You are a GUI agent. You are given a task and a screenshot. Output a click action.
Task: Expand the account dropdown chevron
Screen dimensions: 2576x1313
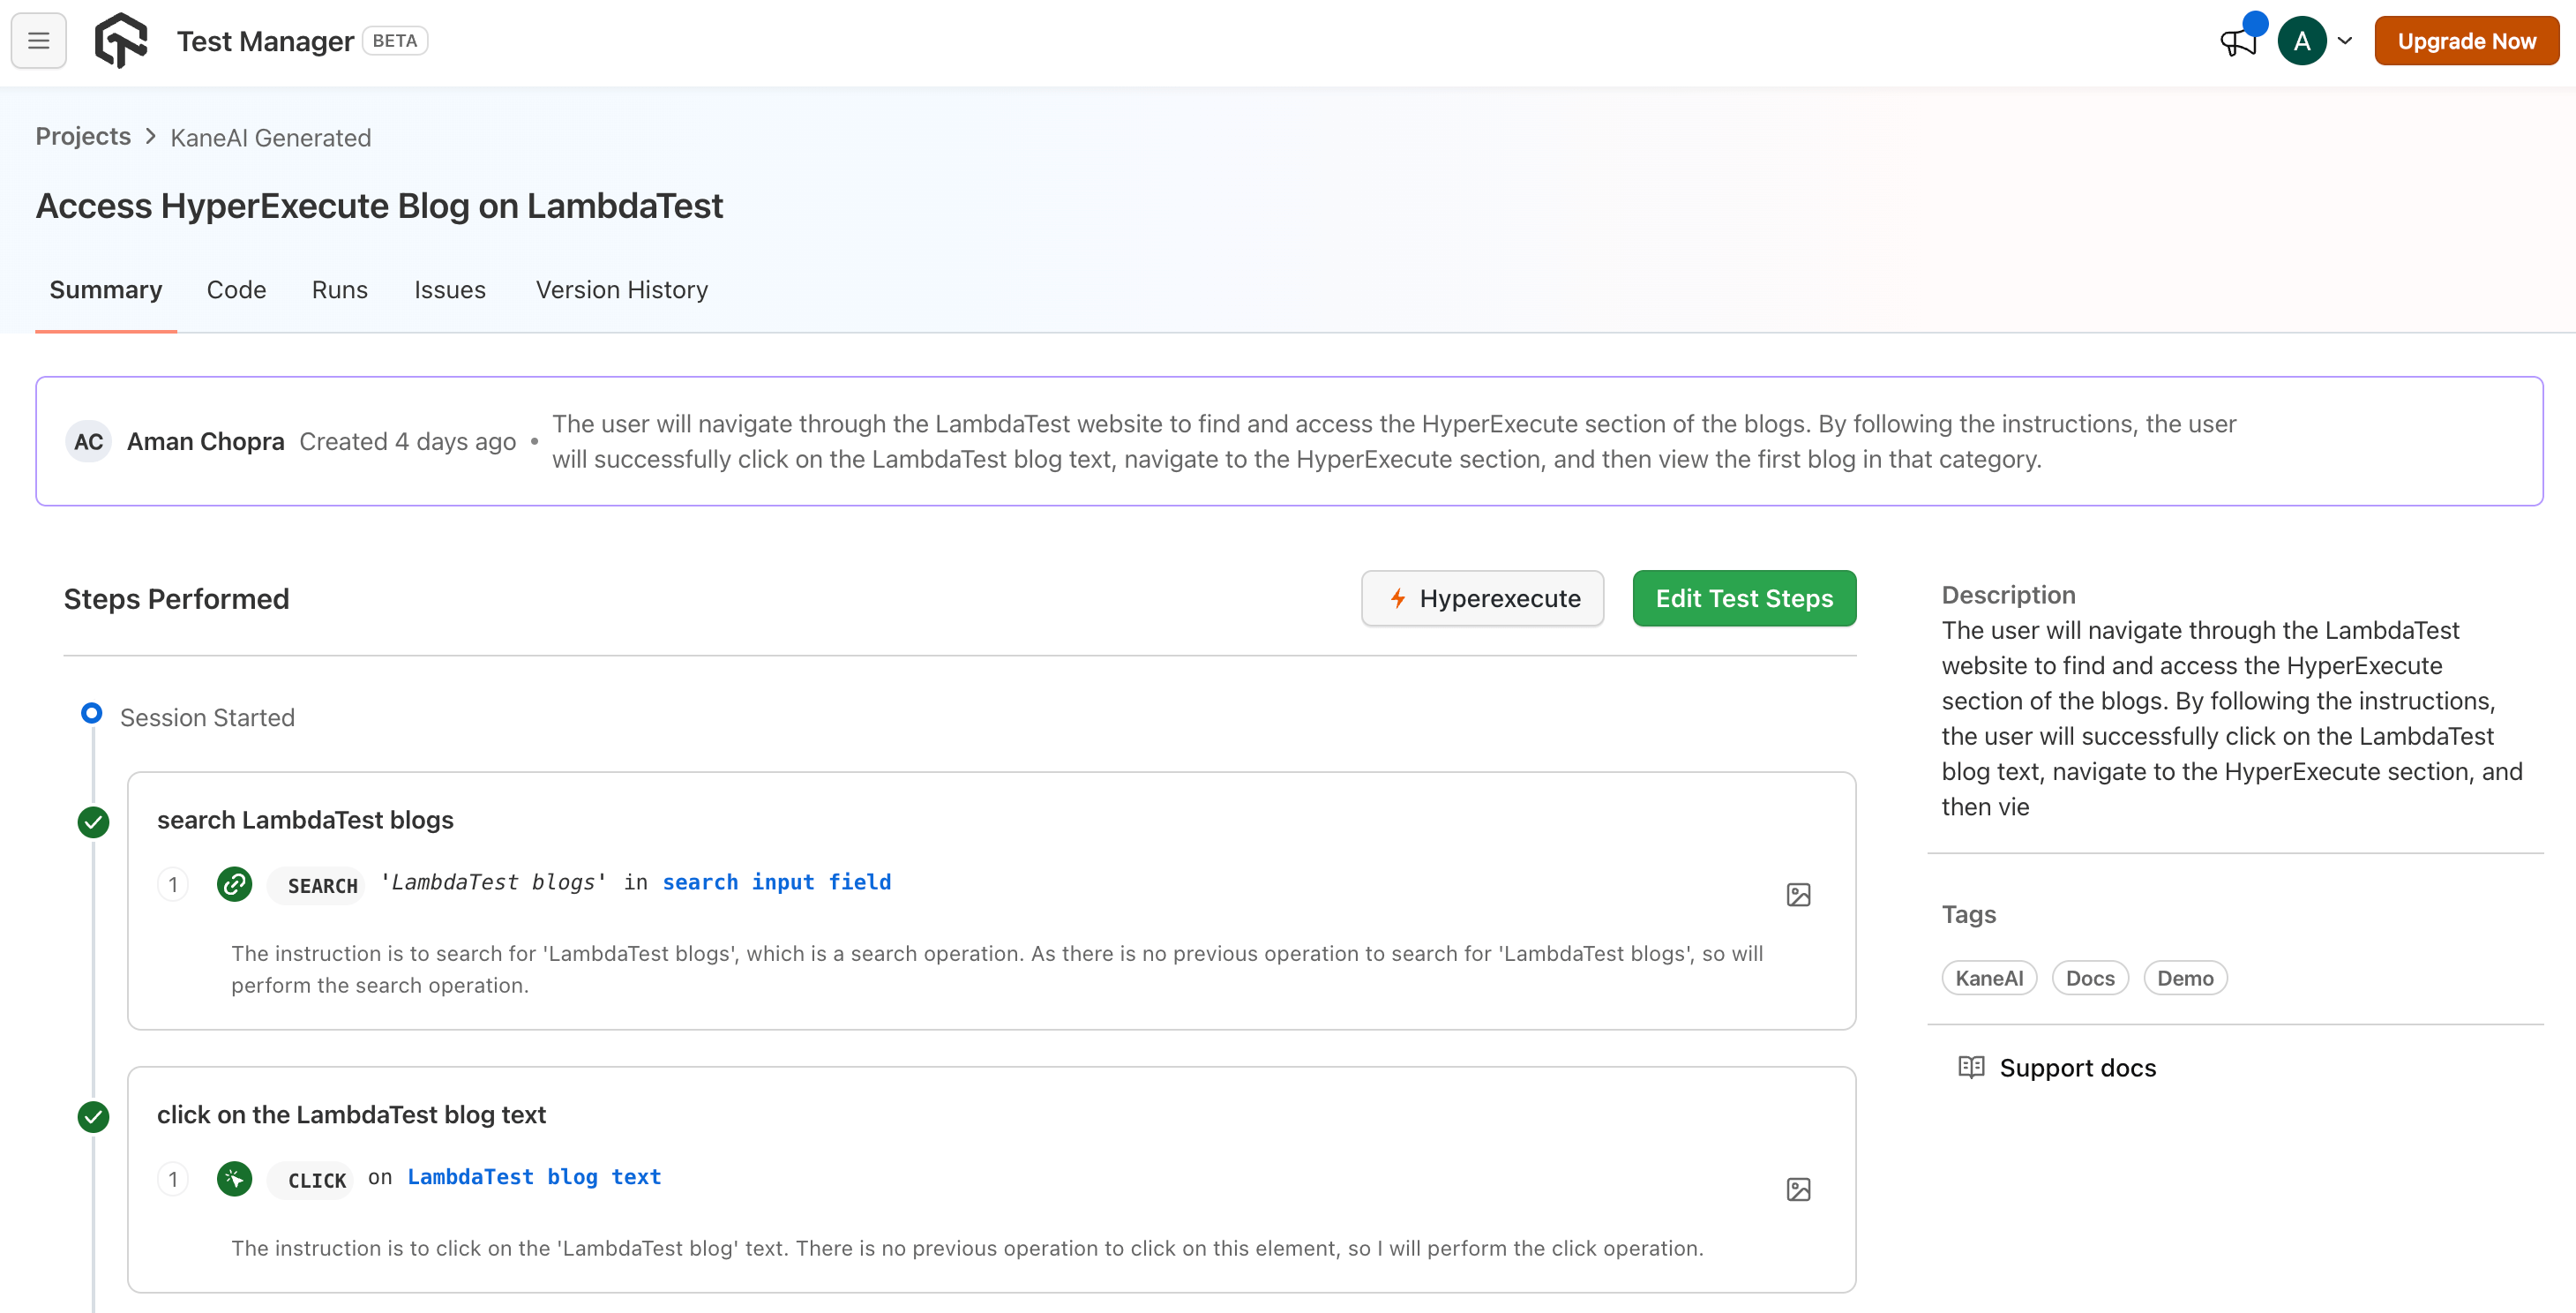[x=2345, y=41]
